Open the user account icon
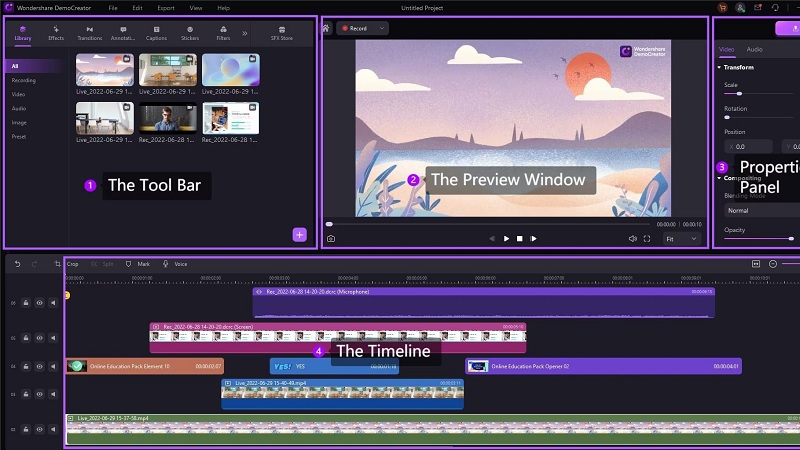This screenshot has height=450, width=800. pyautogui.click(x=740, y=8)
